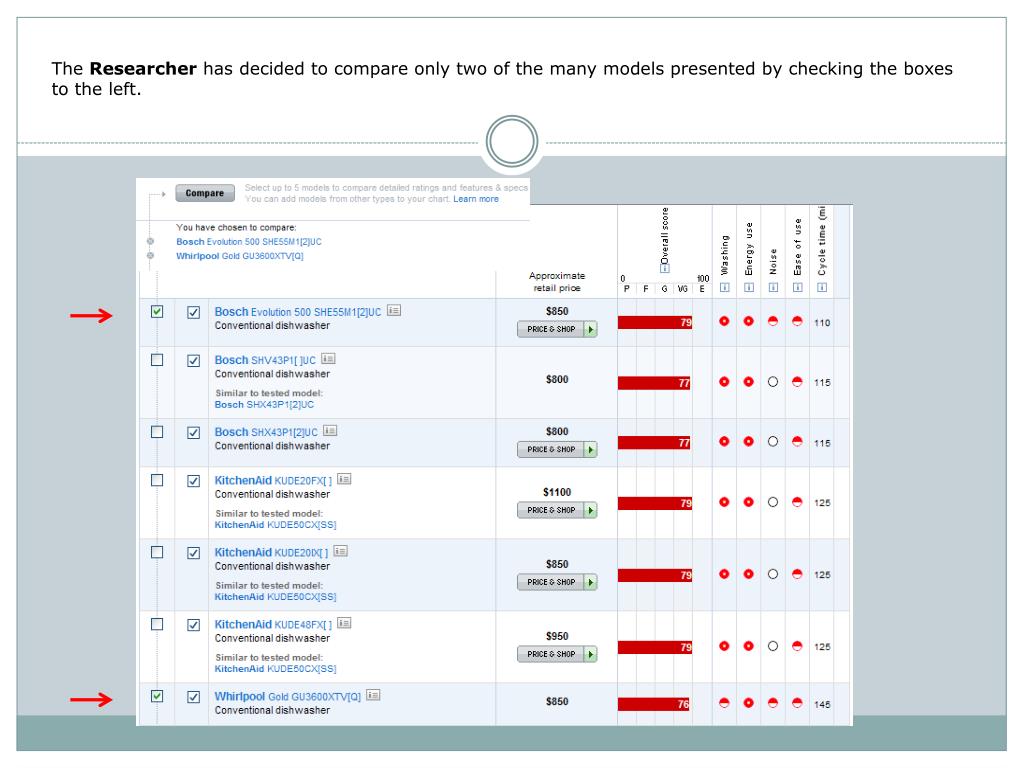Uncheck the Bosch Evolution 500 compare checkbox
The height and width of the screenshot is (768, 1024).
click(x=159, y=312)
